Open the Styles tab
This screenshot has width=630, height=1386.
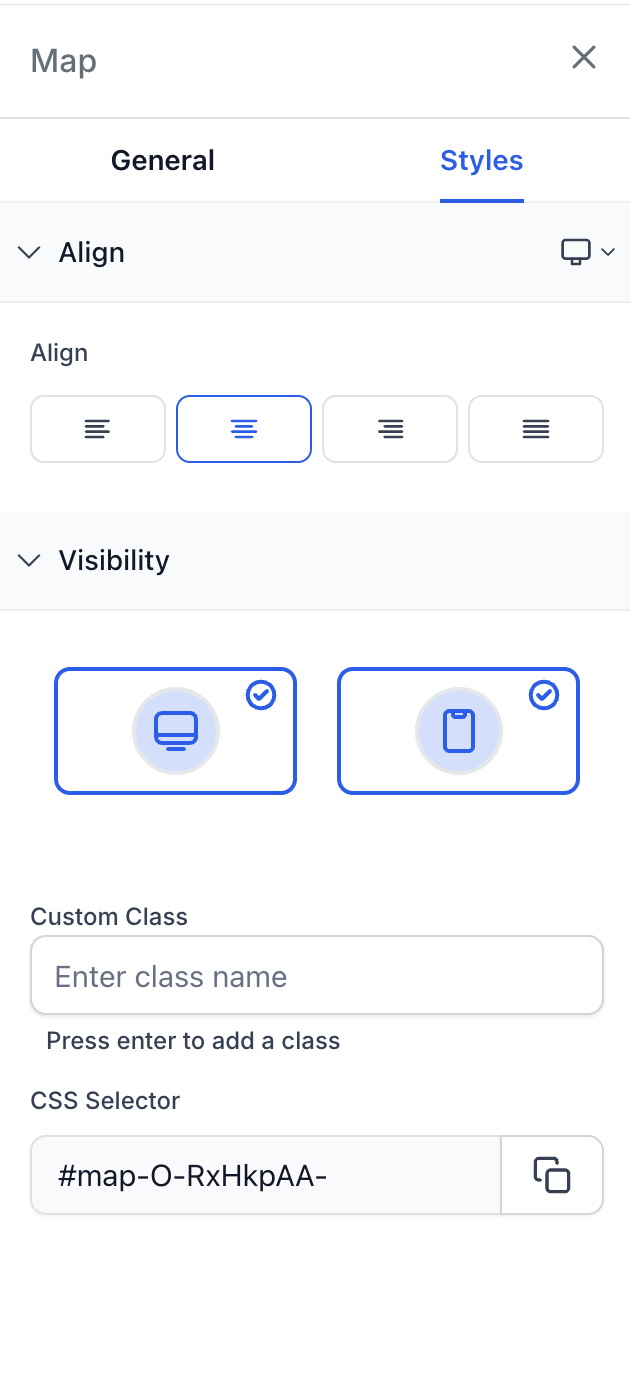(482, 160)
